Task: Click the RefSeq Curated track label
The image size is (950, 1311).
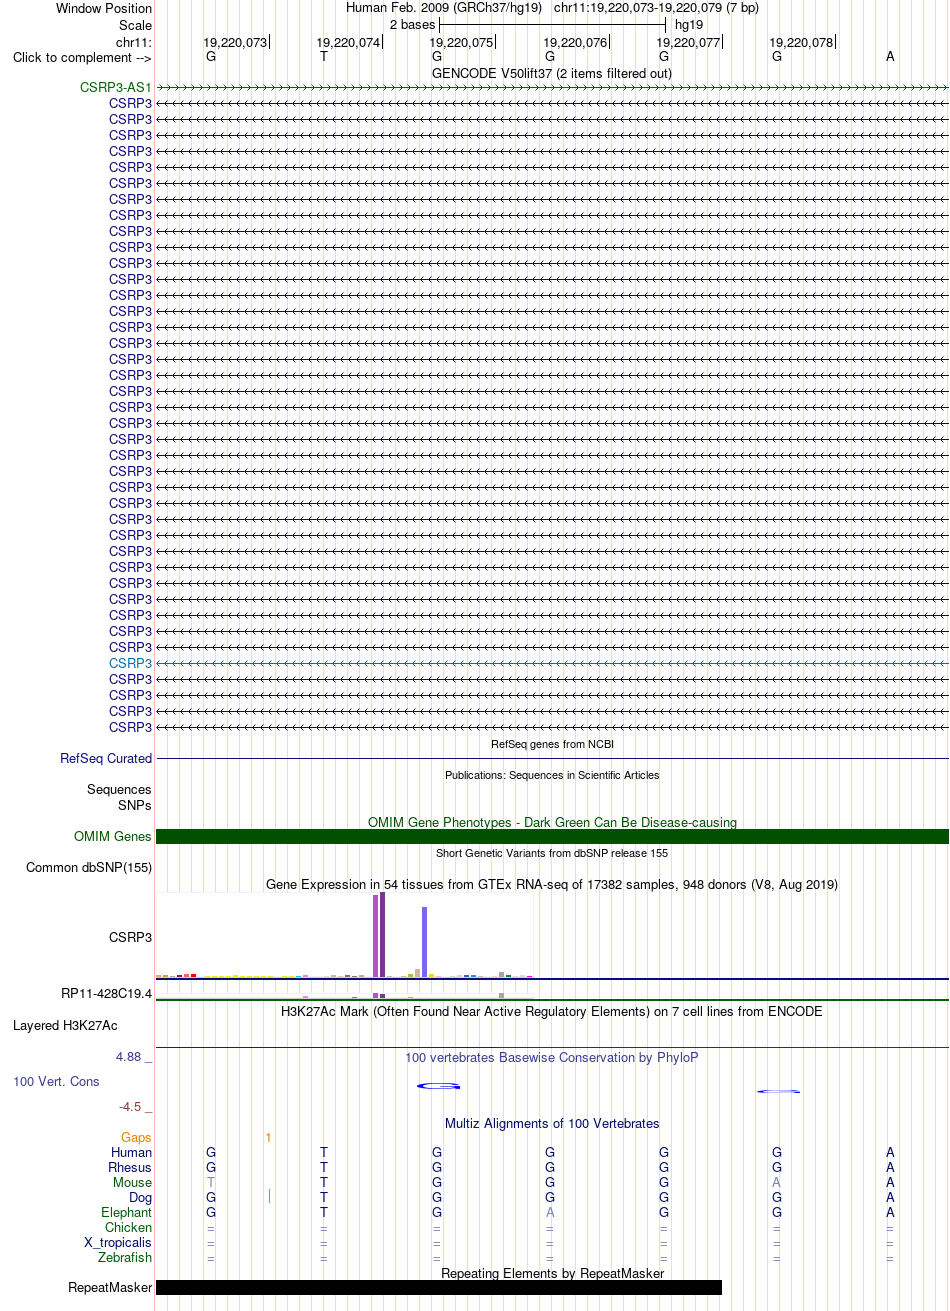Action: 106,758
